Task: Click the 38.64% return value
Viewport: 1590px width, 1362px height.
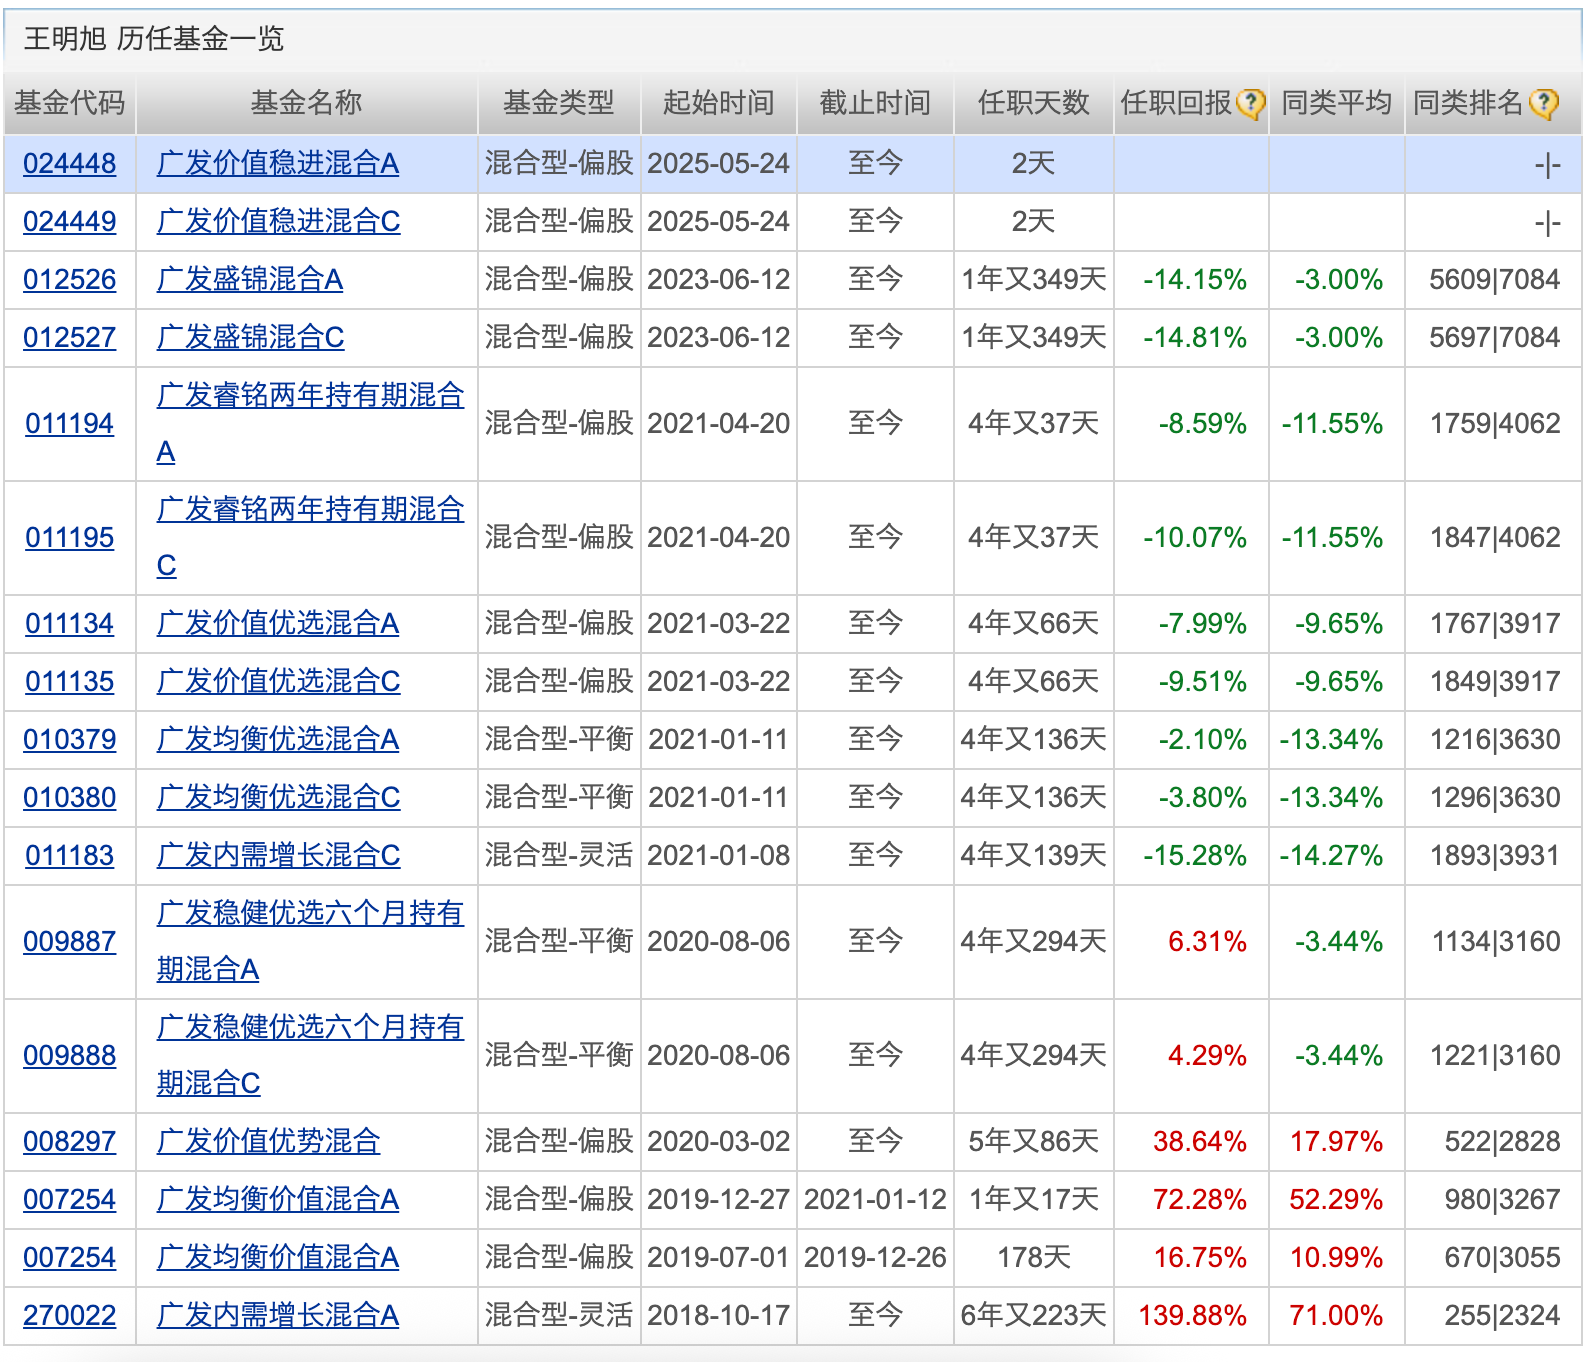Action: (x=1200, y=1142)
